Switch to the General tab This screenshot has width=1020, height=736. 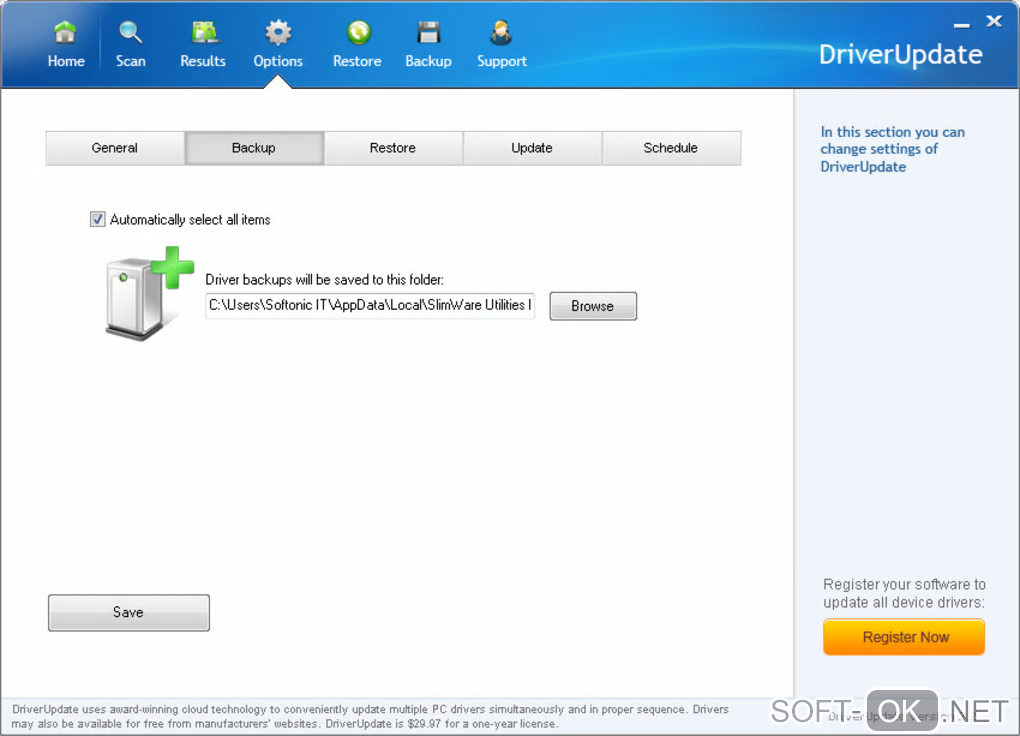point(114,148)
